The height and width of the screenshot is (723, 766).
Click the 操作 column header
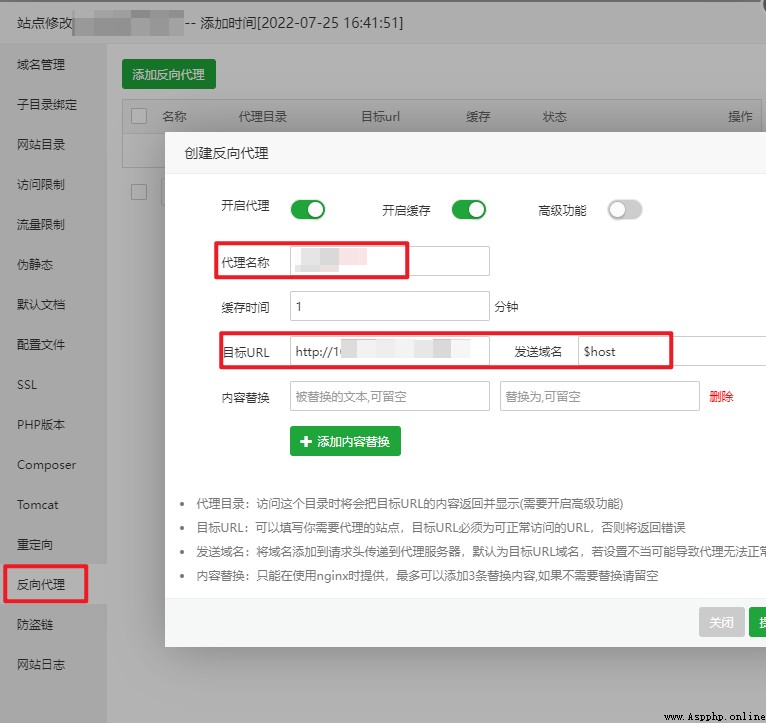[740, 117]
